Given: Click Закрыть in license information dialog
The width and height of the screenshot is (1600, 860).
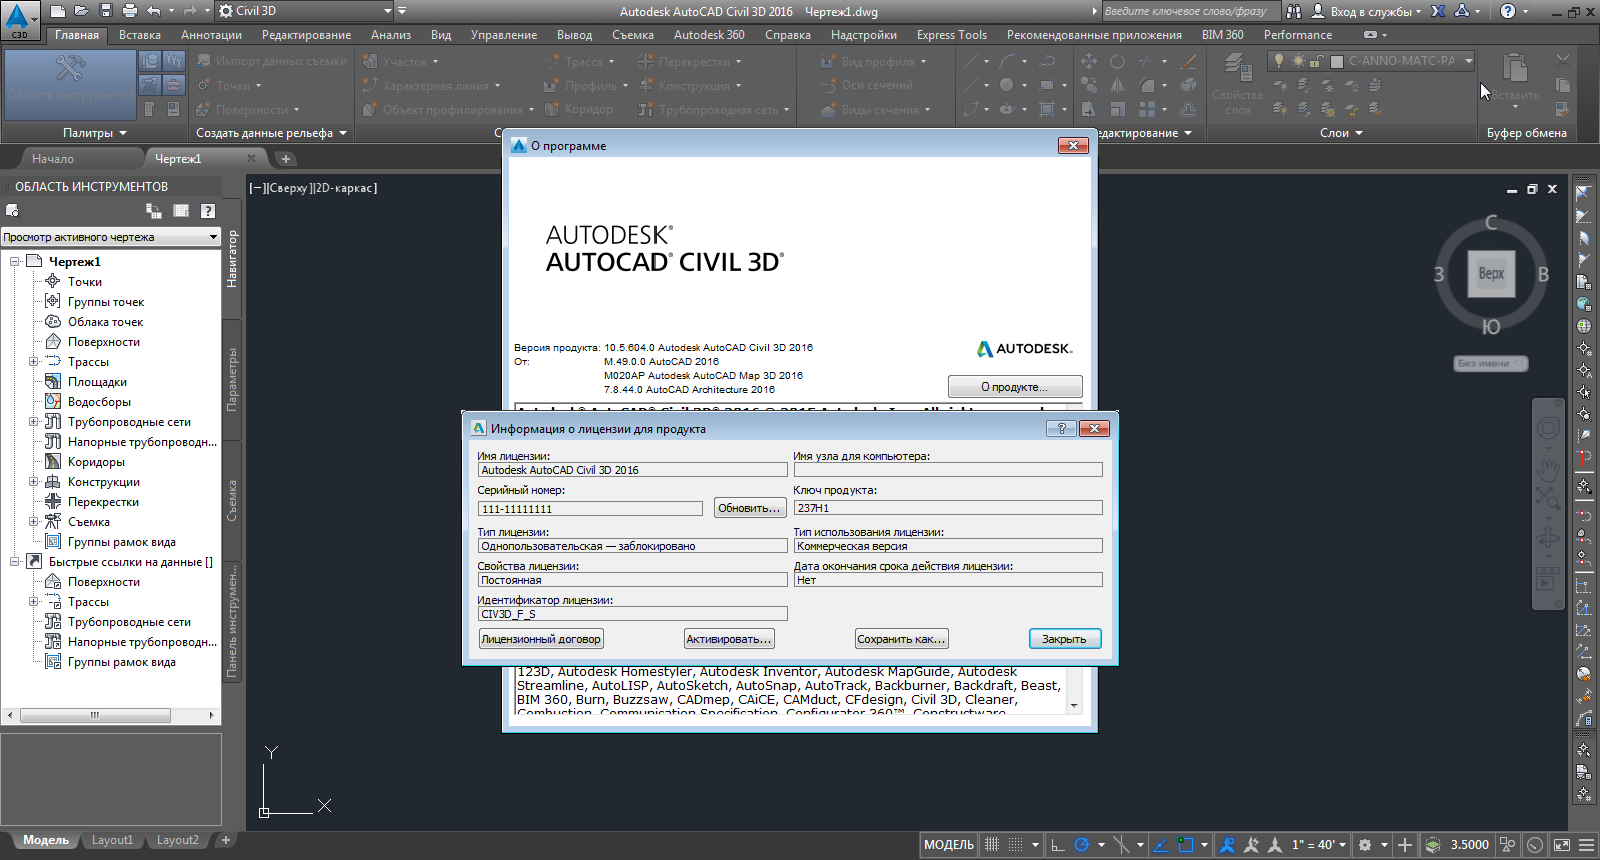Looking at the screenshot, I should click(x=1064, y=639).
